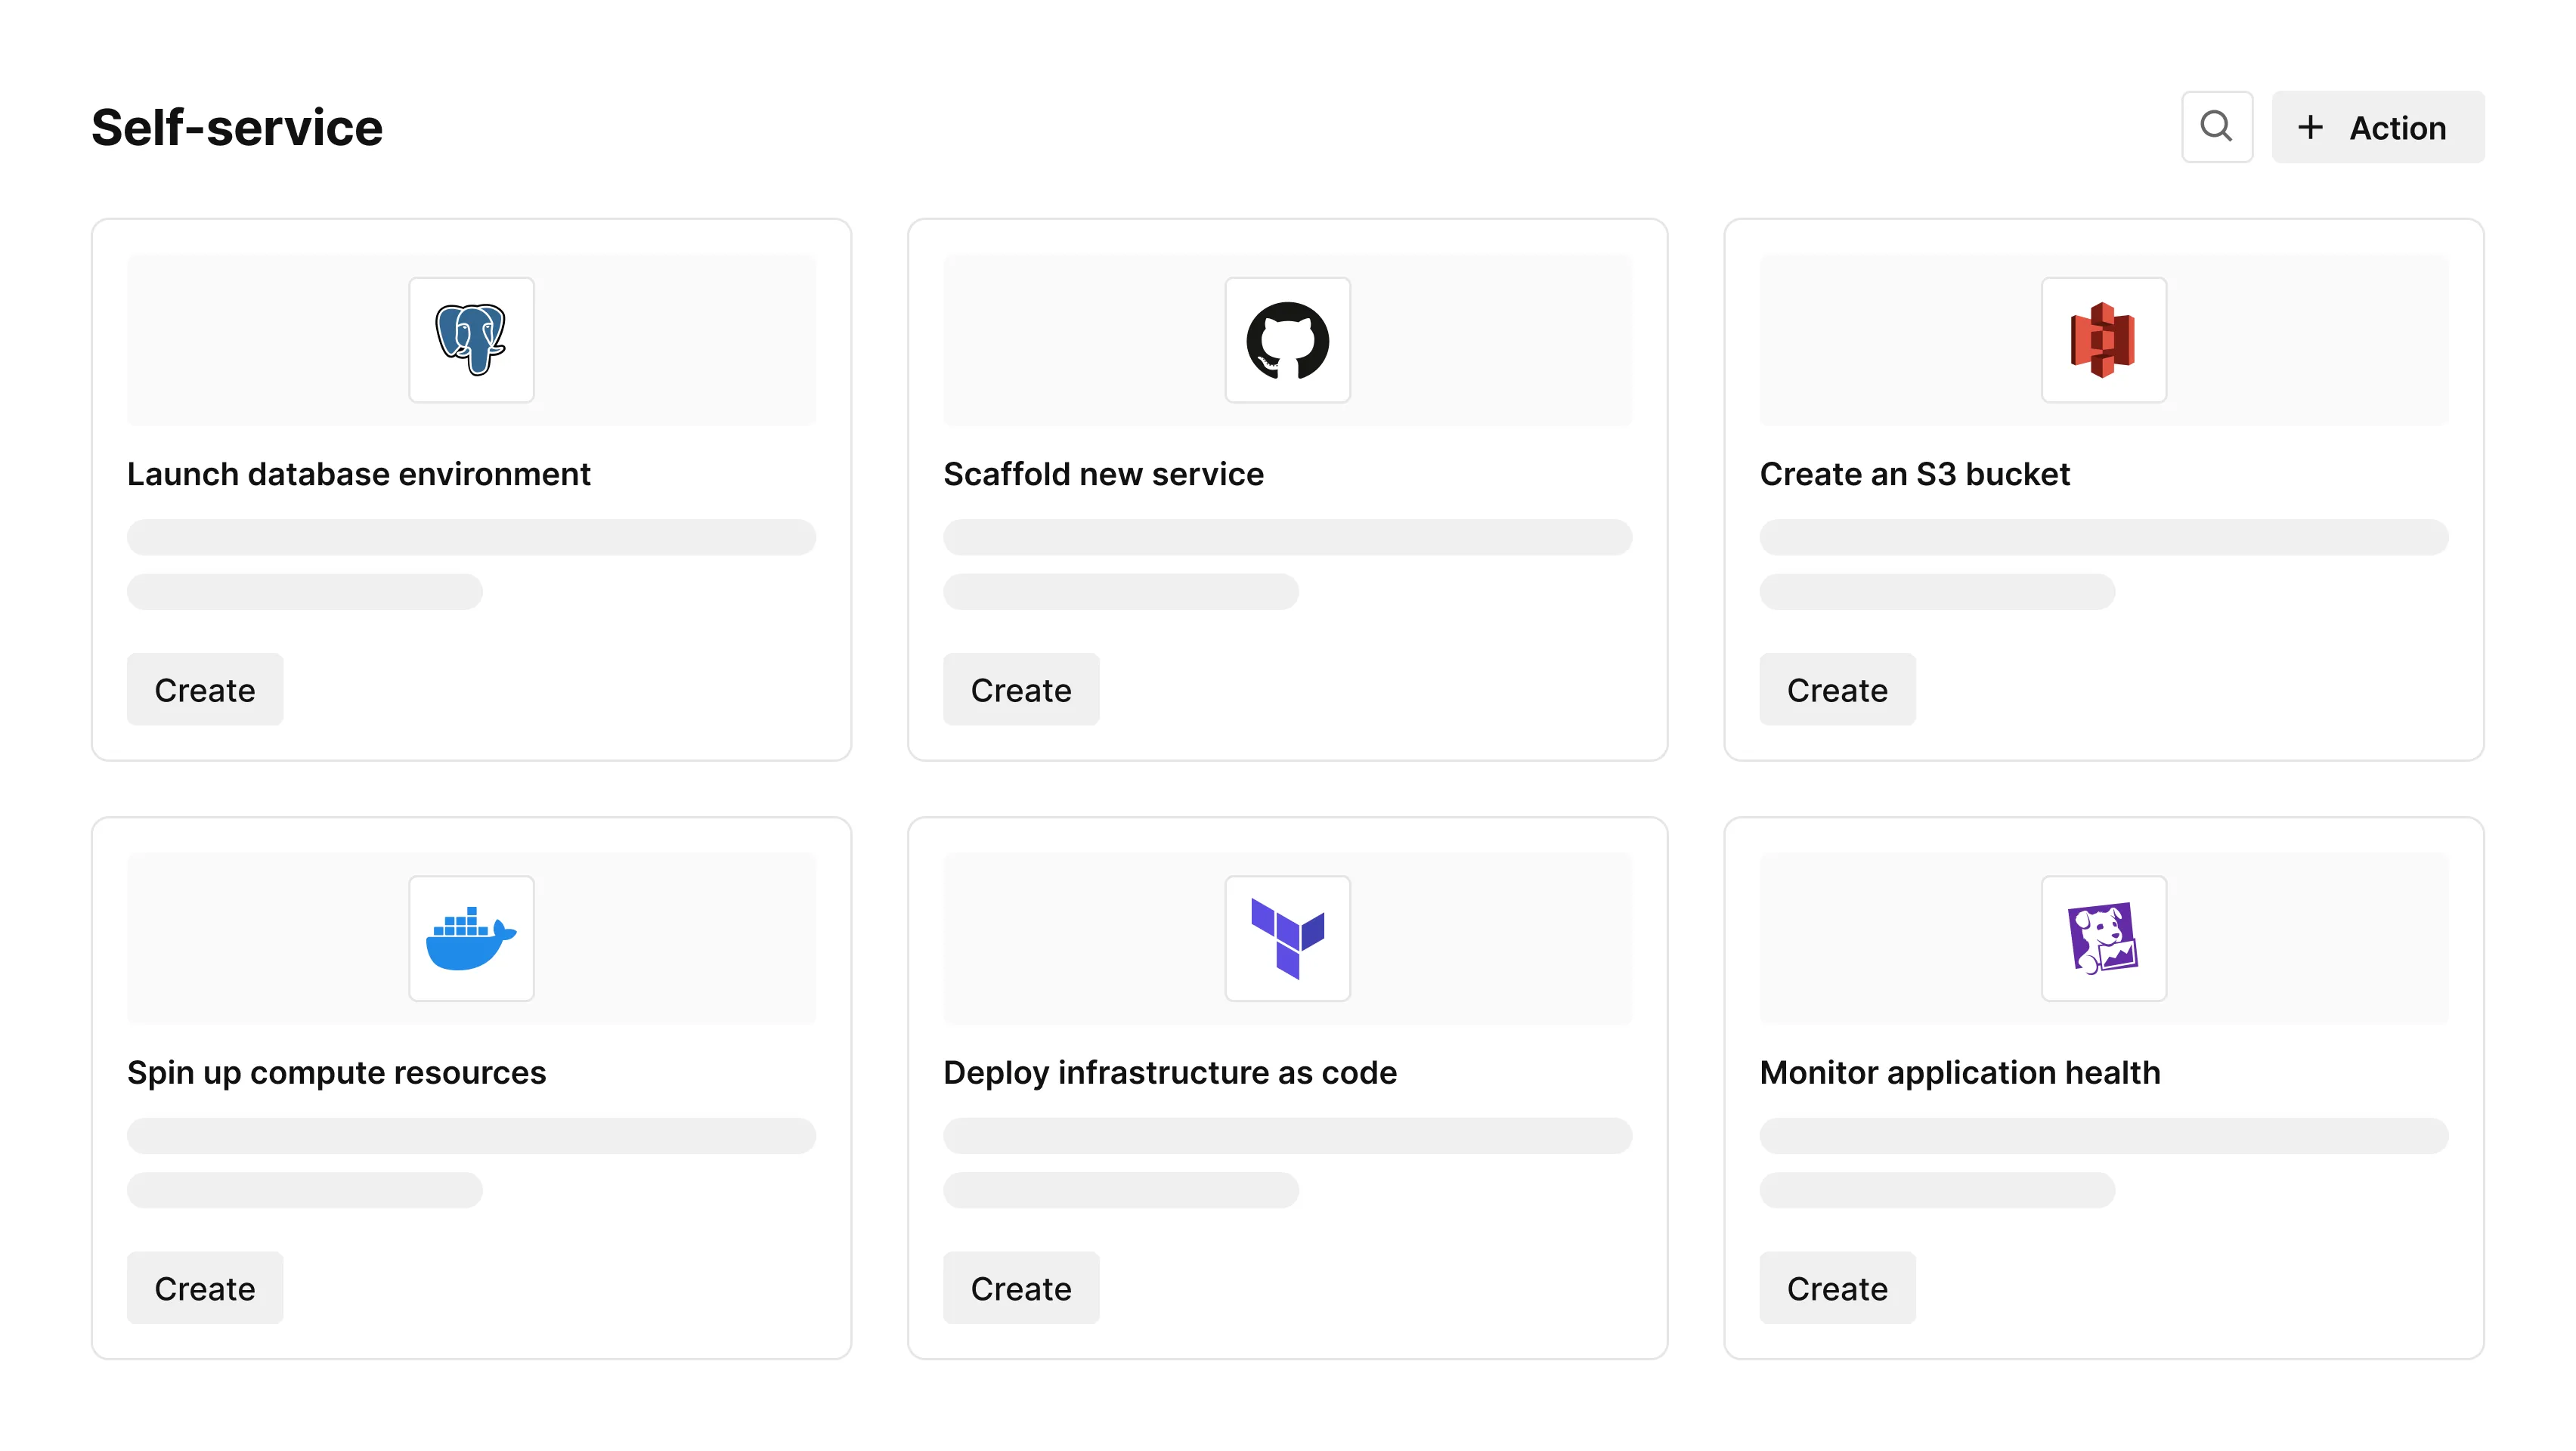
Task: Create under Spin up compute resources
Action: tap(205, 1287)
